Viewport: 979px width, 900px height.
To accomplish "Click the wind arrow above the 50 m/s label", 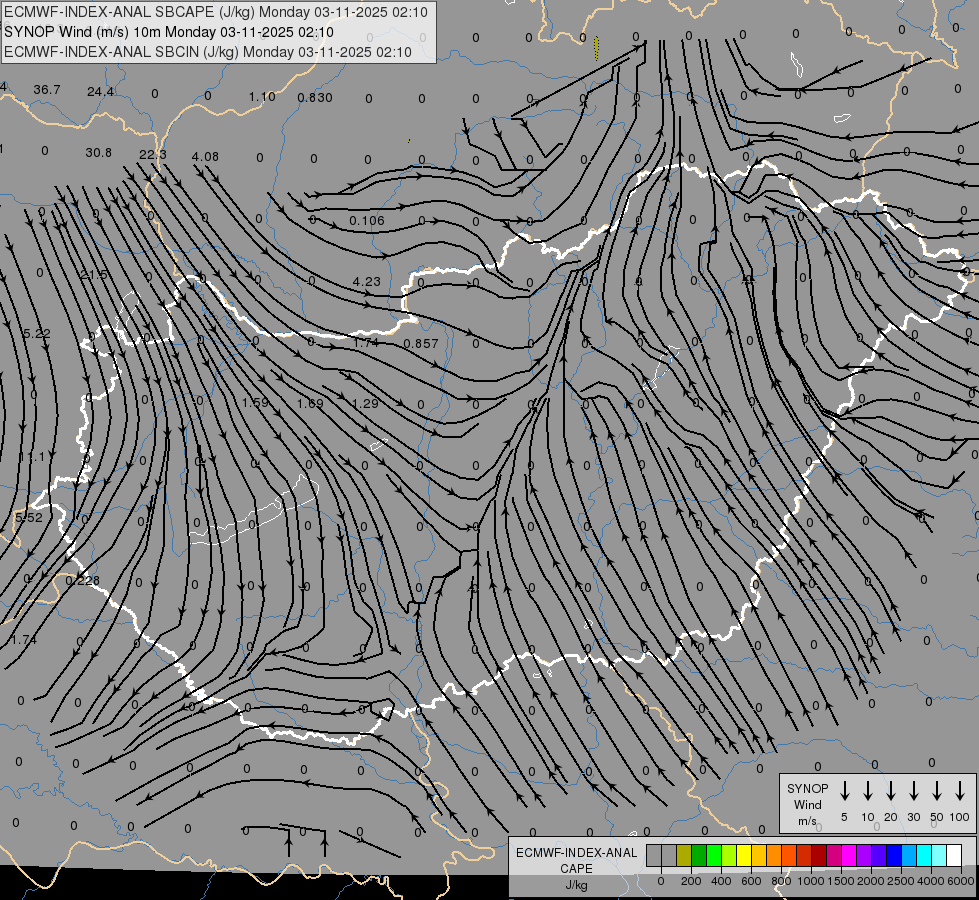I will tap(937, 790).
